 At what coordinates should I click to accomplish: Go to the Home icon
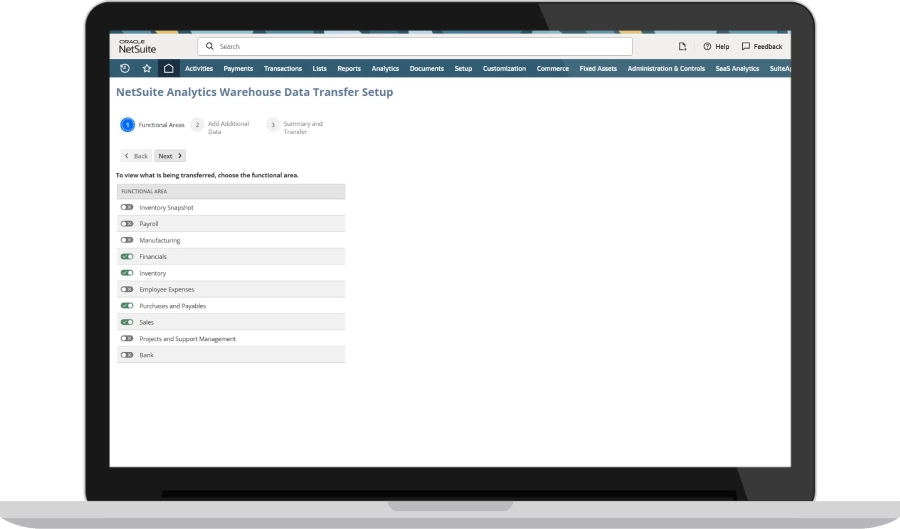(168, 69)
